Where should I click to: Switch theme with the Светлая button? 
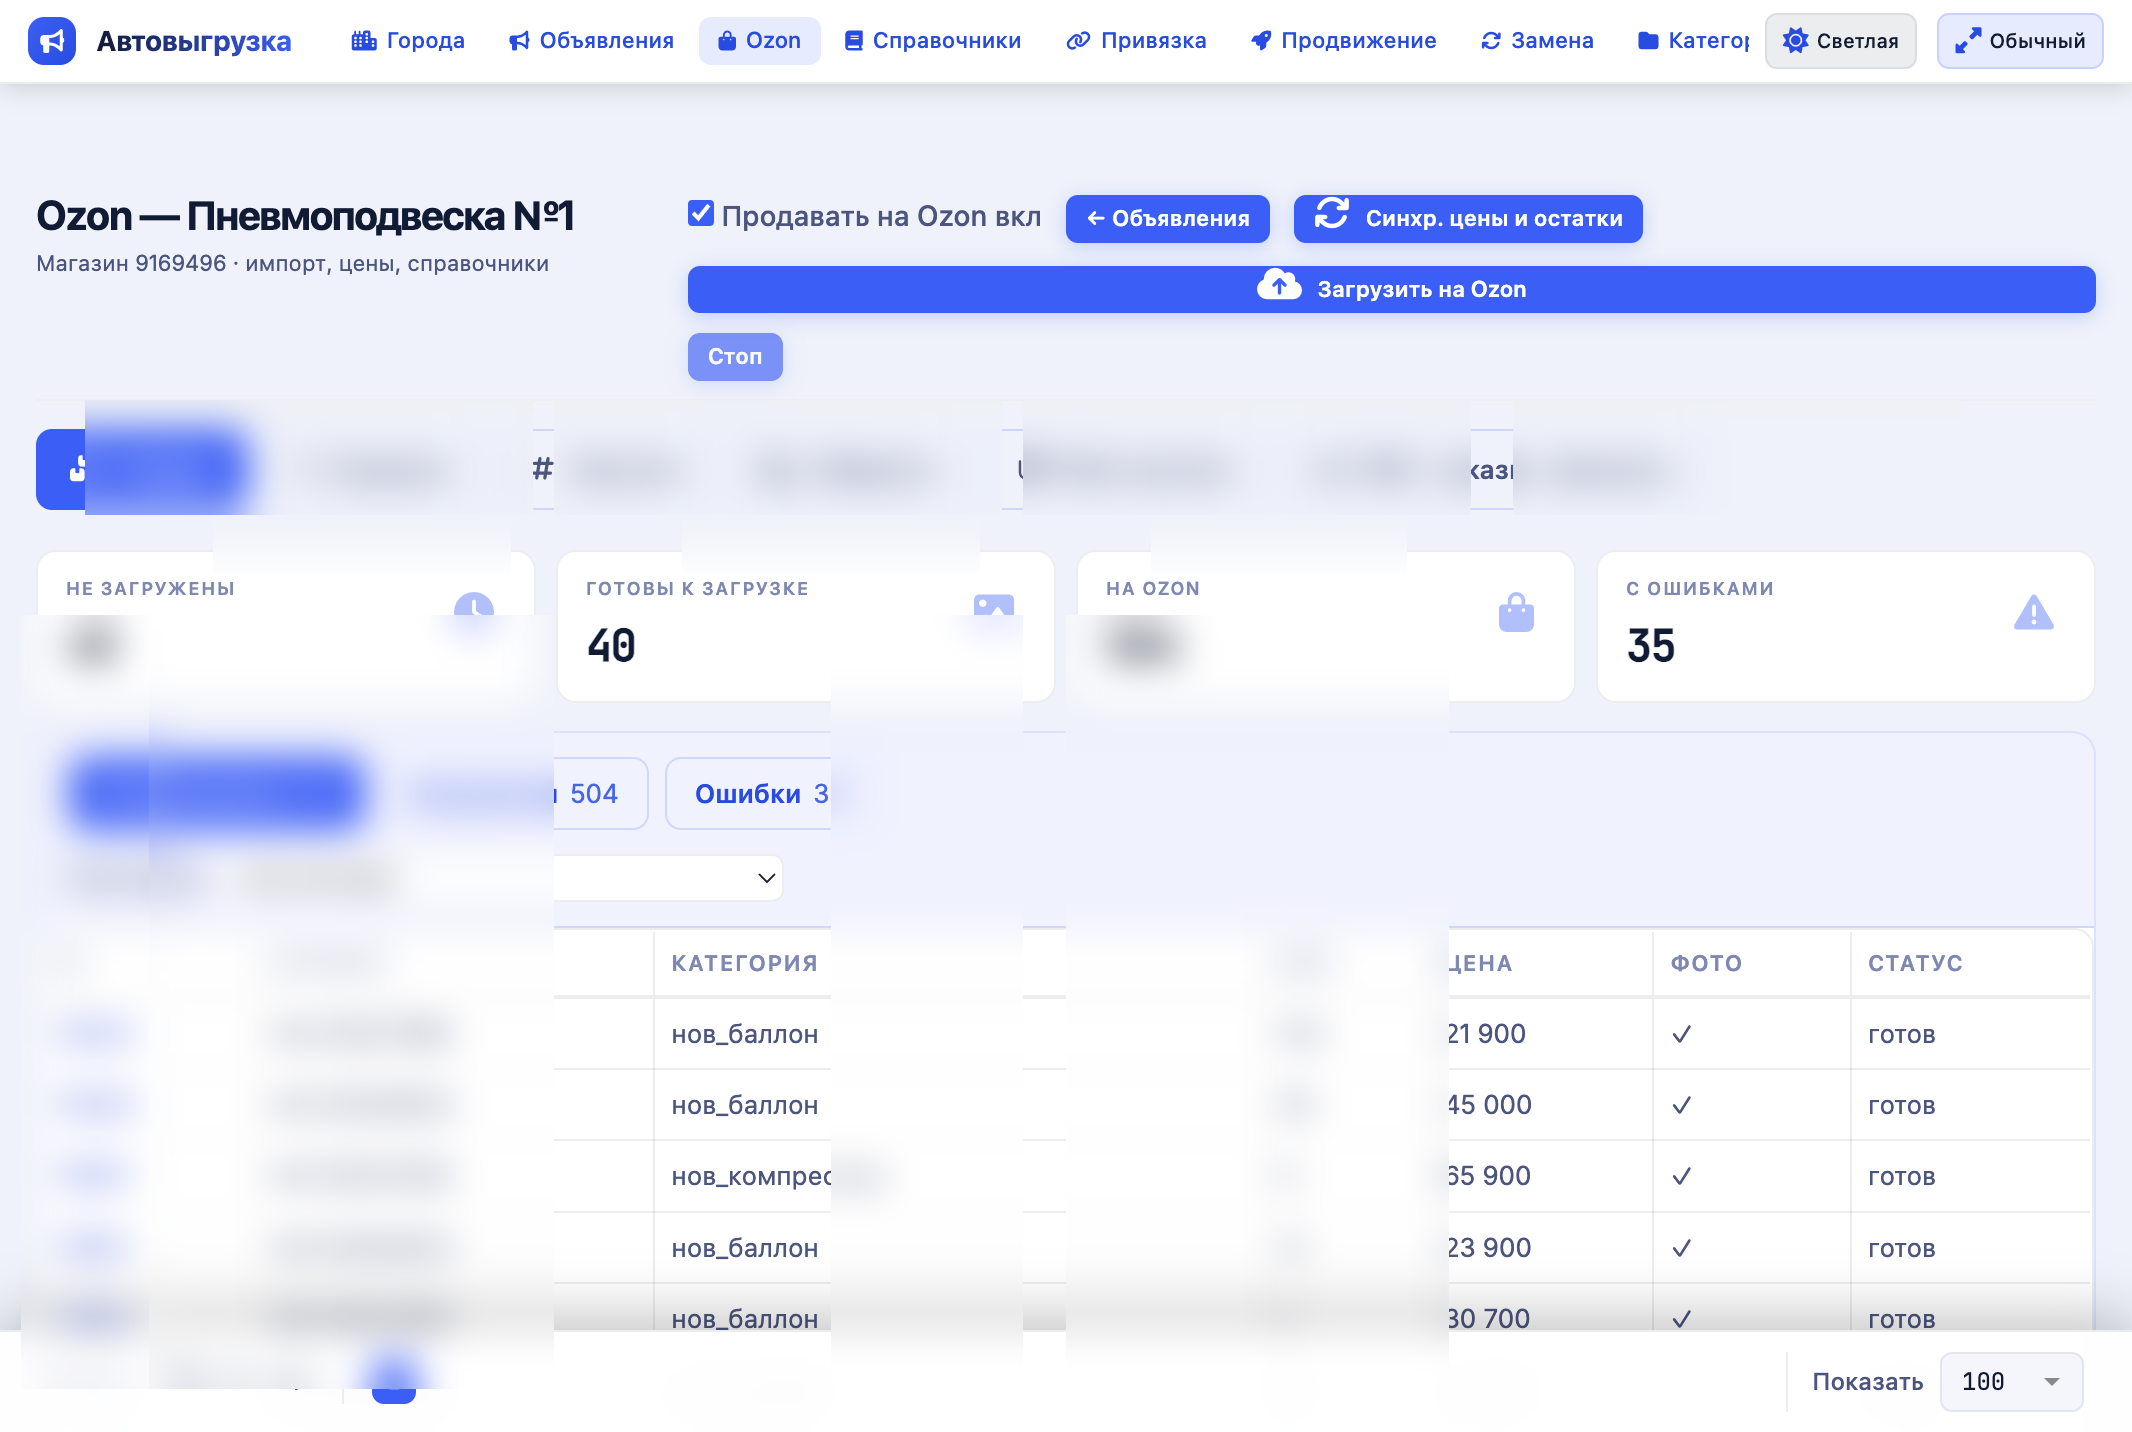point(1841,41)
